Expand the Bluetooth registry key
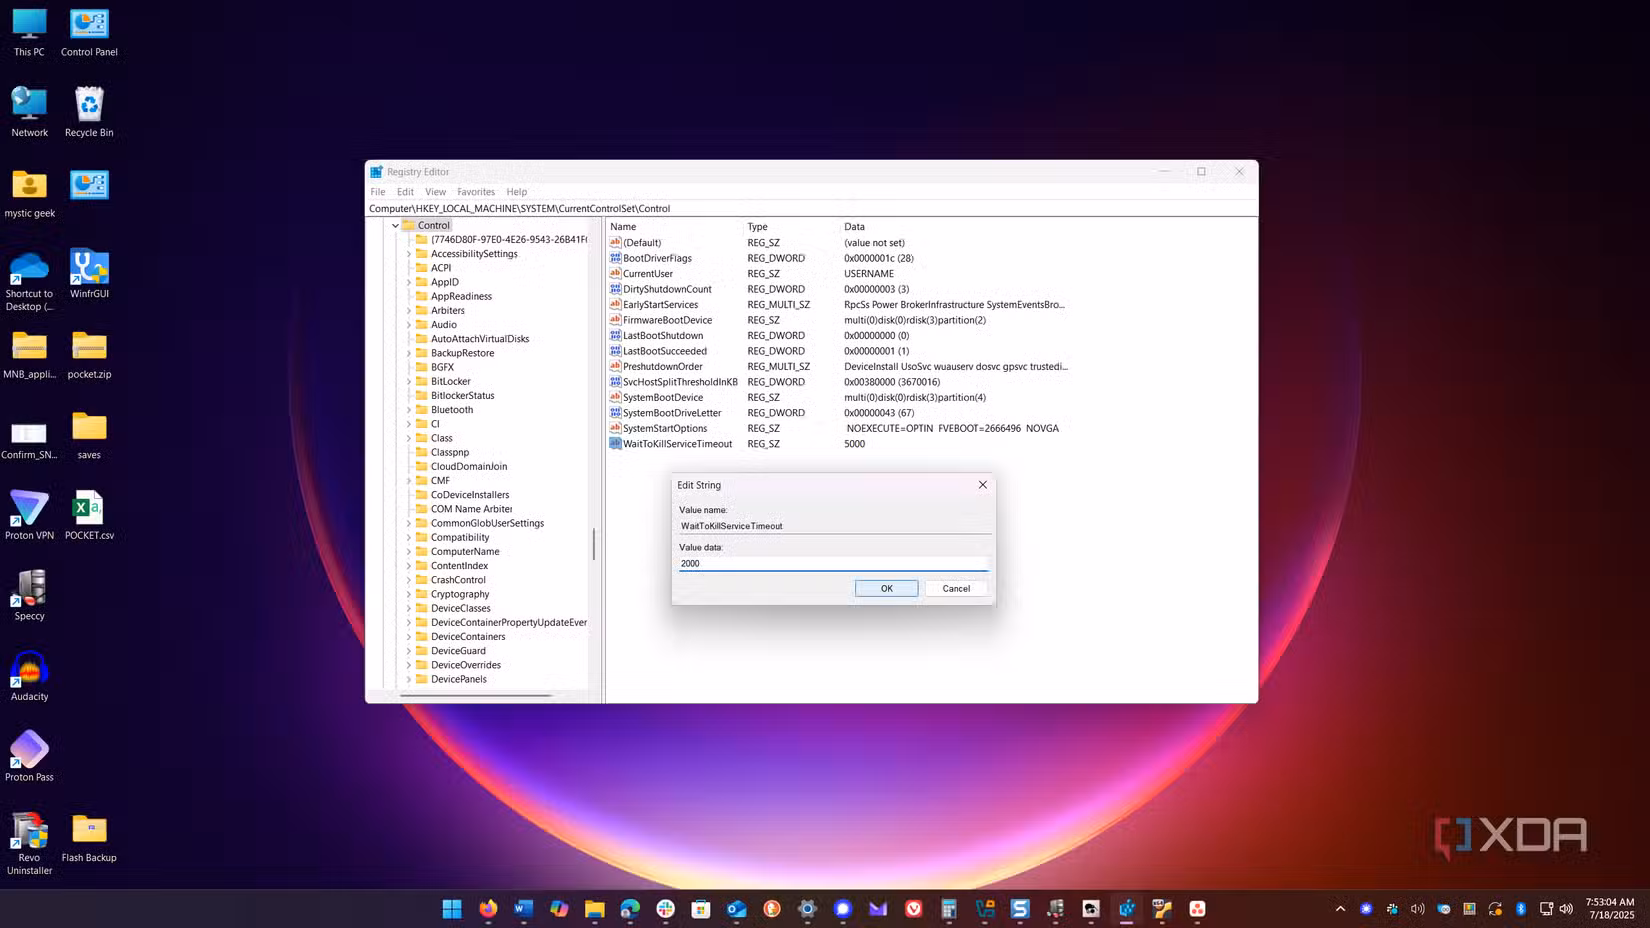Image resolution: width=1650 pixels, height=928 pixels. point(410,409)
